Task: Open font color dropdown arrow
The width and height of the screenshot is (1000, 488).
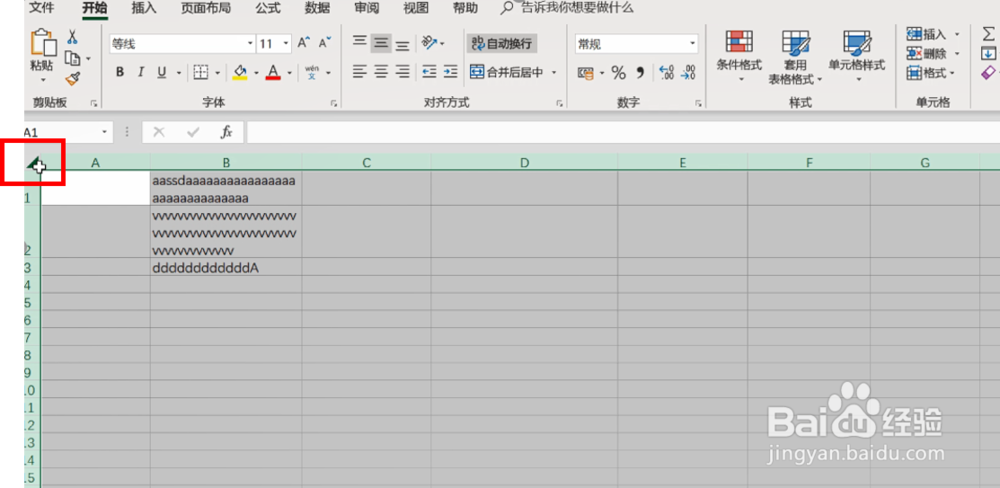Action: (289, 73)
